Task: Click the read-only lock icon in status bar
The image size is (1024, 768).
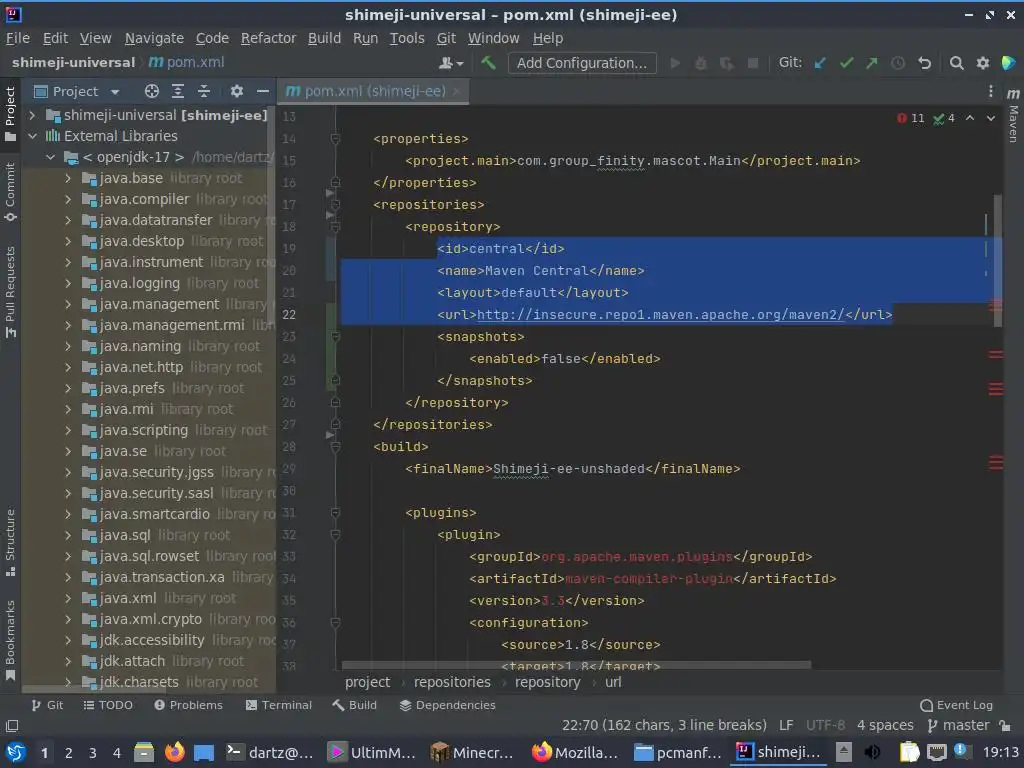Action: (x=1005, y=725)
